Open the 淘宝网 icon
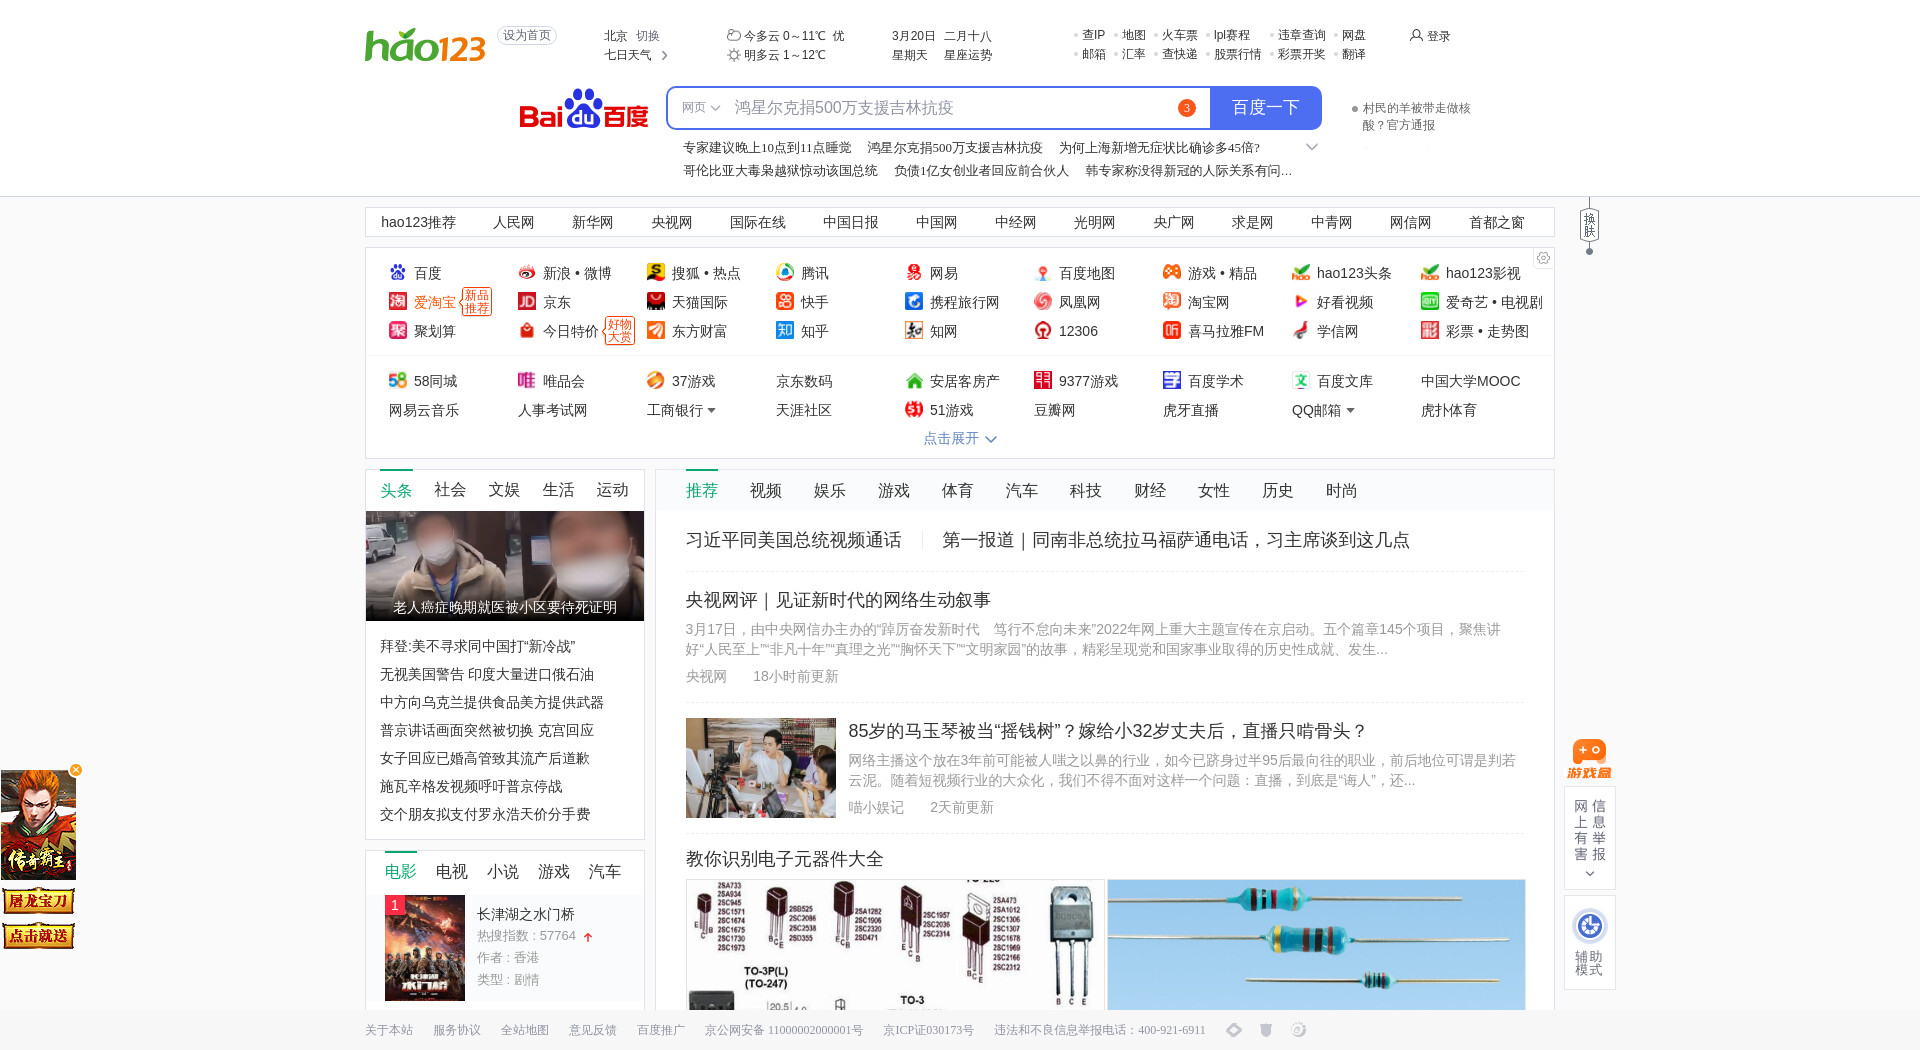Image resolution: width=1920 pixels, height=1050 pixels. point(1172,302)
